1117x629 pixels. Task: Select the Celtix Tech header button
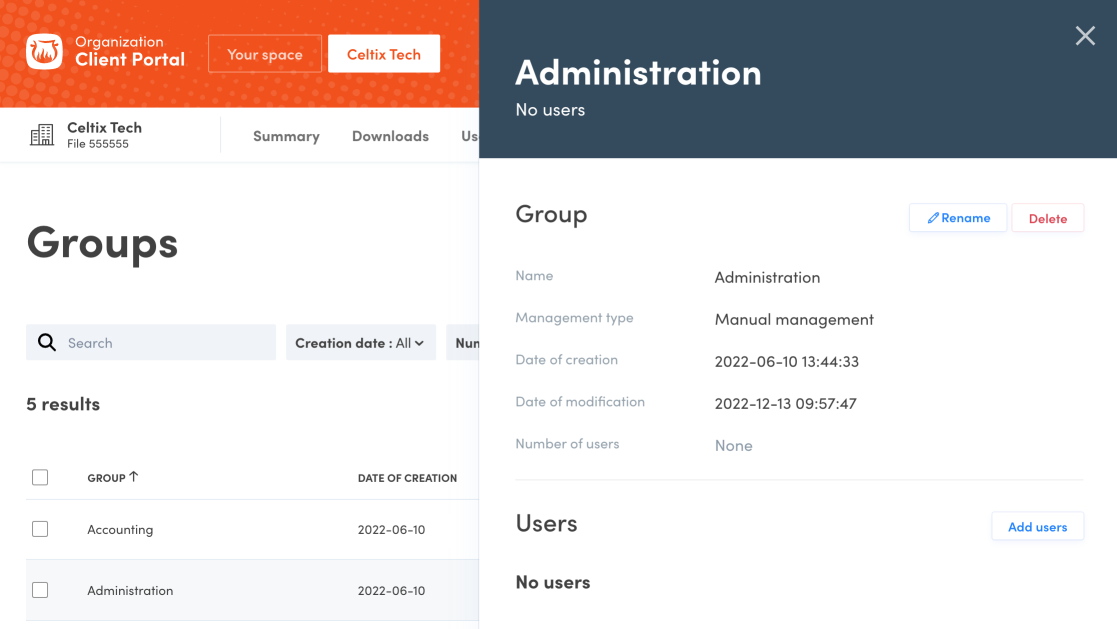(384, 54)
